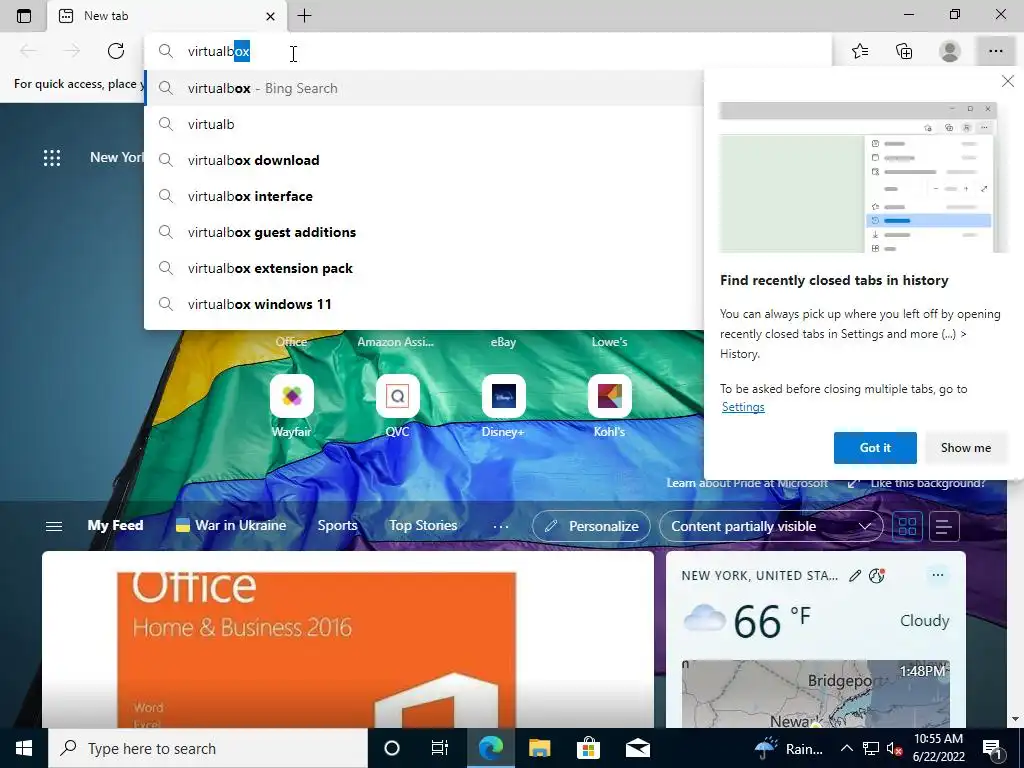Viewport: 1024px width, 768px height.
Task: Dismiss the recently closed tabs popup
Action: pos(1008,81)
